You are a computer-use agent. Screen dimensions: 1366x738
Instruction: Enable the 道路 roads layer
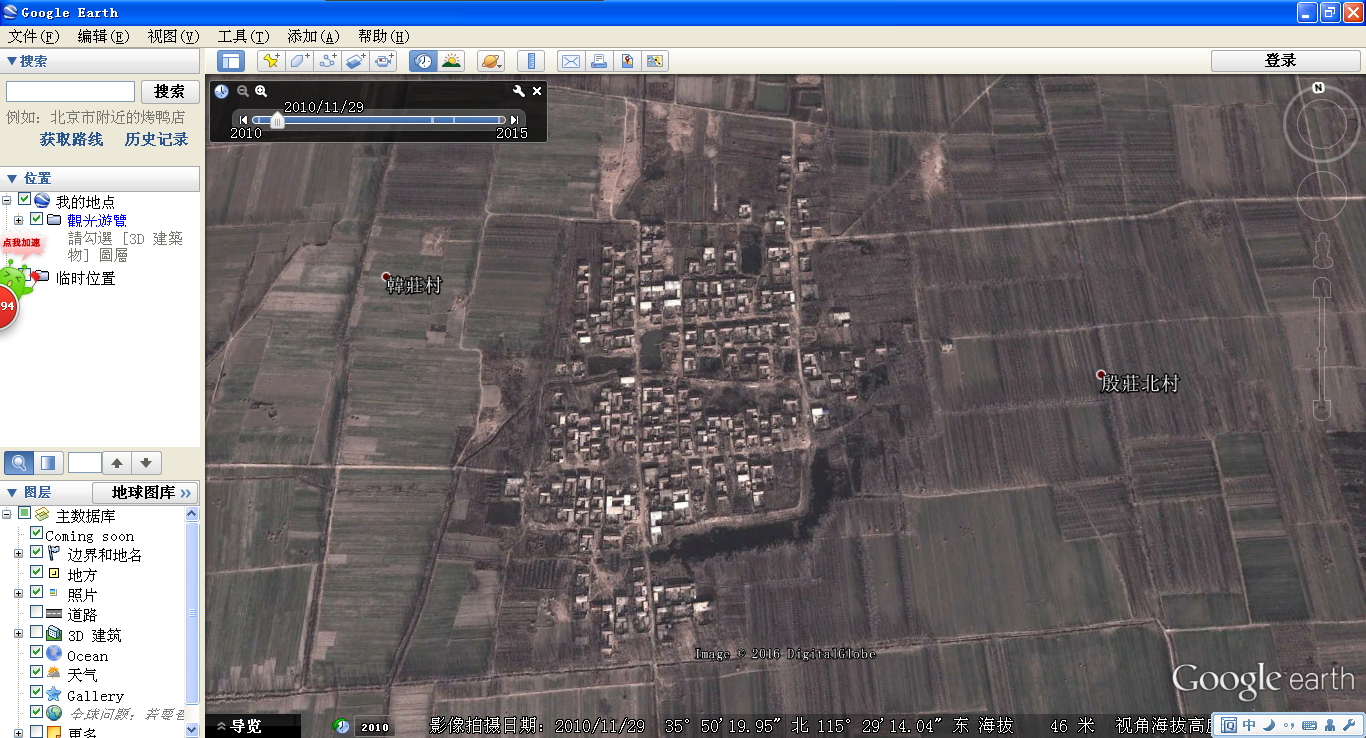click(x=37, y=612)
